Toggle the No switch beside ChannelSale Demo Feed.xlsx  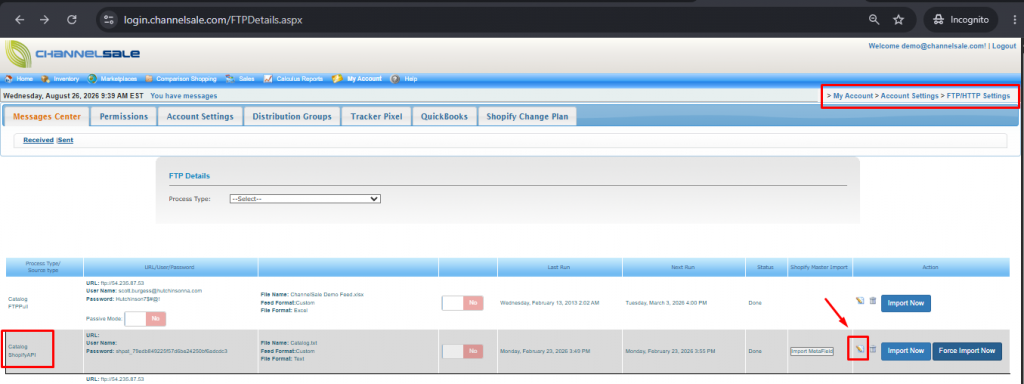point(462,303)
